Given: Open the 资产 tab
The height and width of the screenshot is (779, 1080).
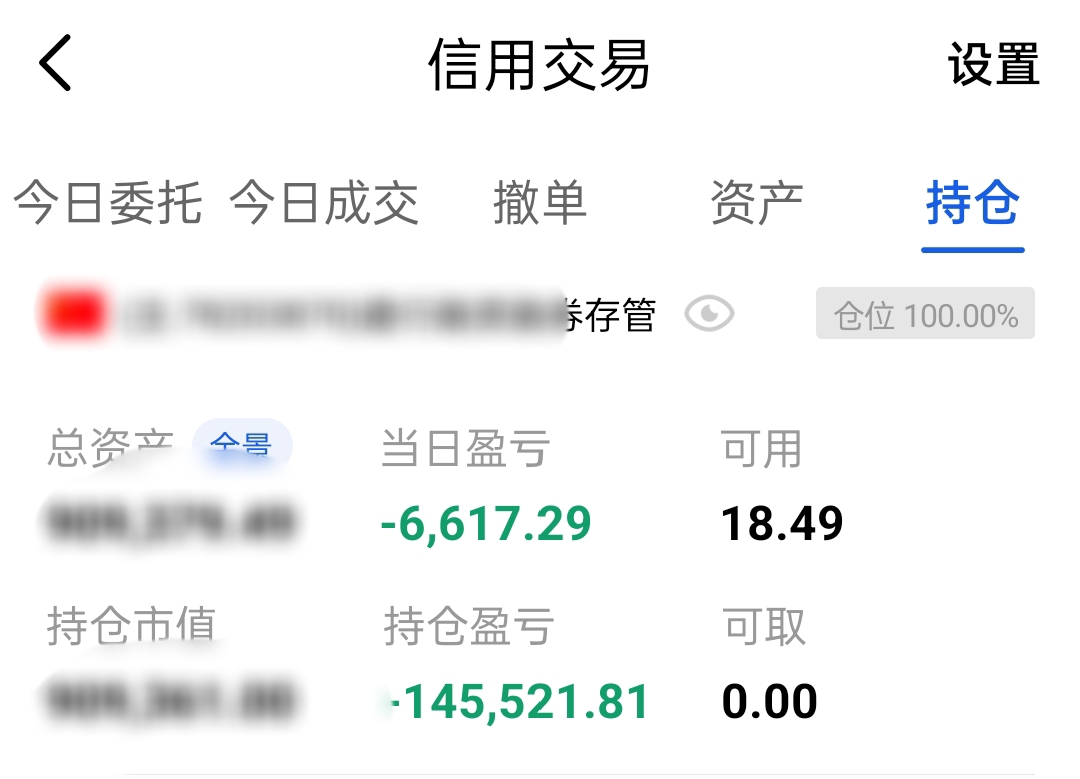Looking at the screenshot, I should coord(756,202).
